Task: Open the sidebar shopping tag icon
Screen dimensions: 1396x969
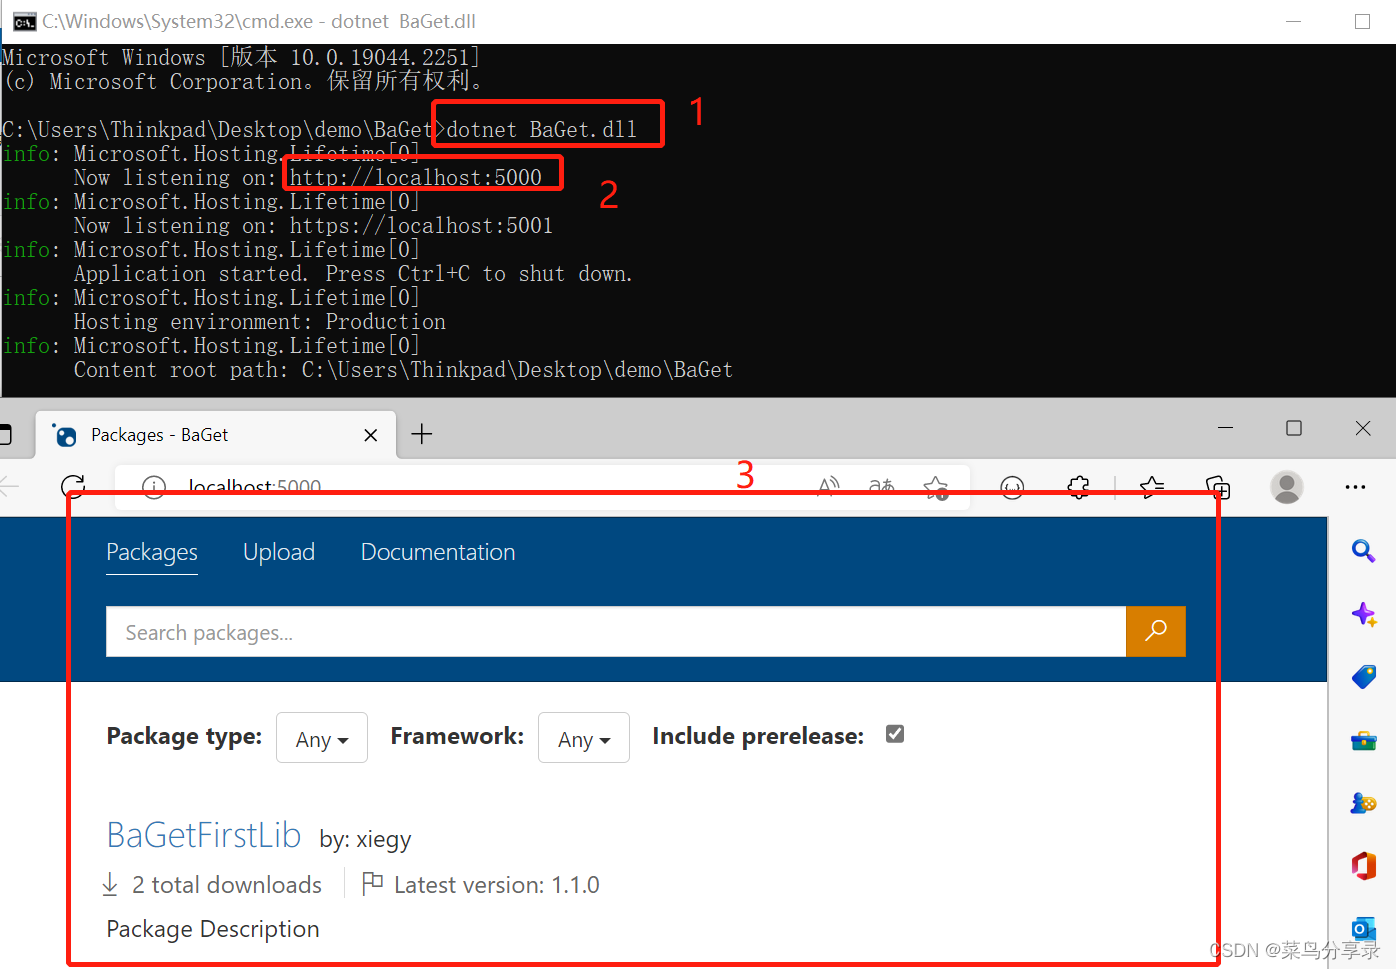Action: [1364, 677]
